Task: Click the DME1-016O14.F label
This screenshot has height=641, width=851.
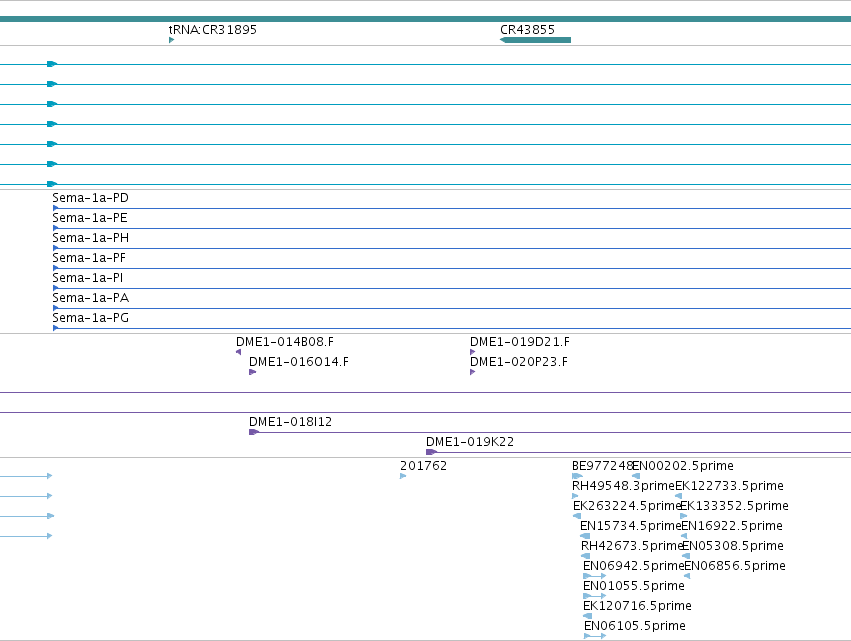Action: [299, 362]
